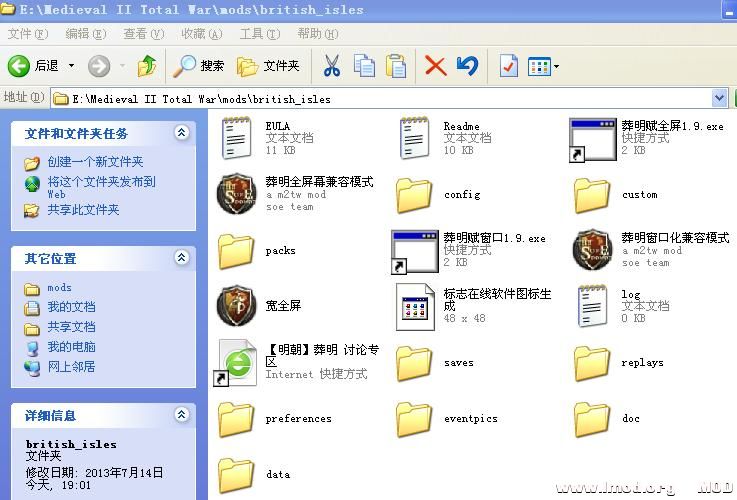Viewport: 737px width, 500px height.
Task: Click the Paste clipboard icon
Action: point(396,66)
